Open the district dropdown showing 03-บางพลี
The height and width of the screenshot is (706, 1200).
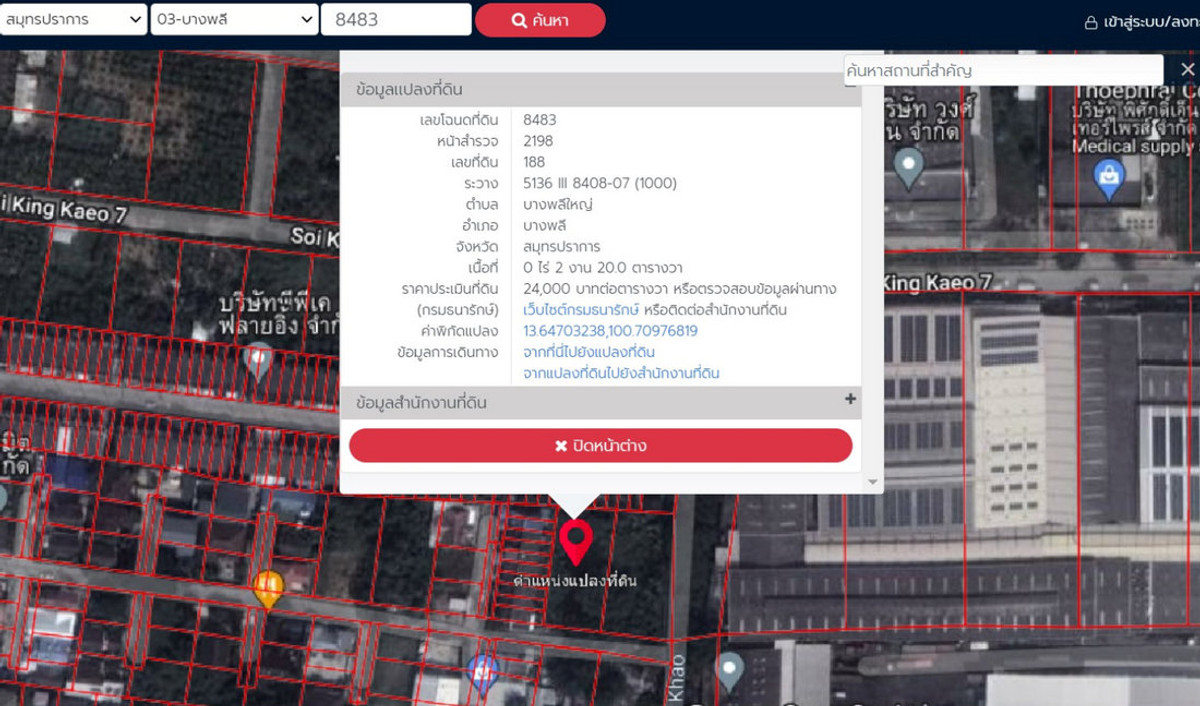(x=233, y=20)
